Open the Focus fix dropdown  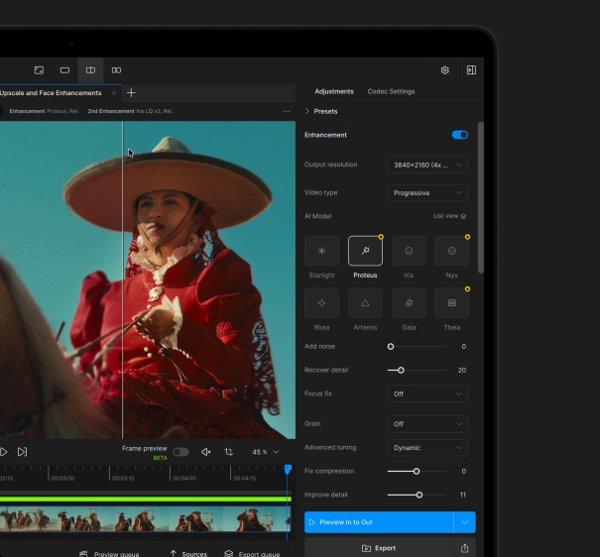click(x=427, y=394)
